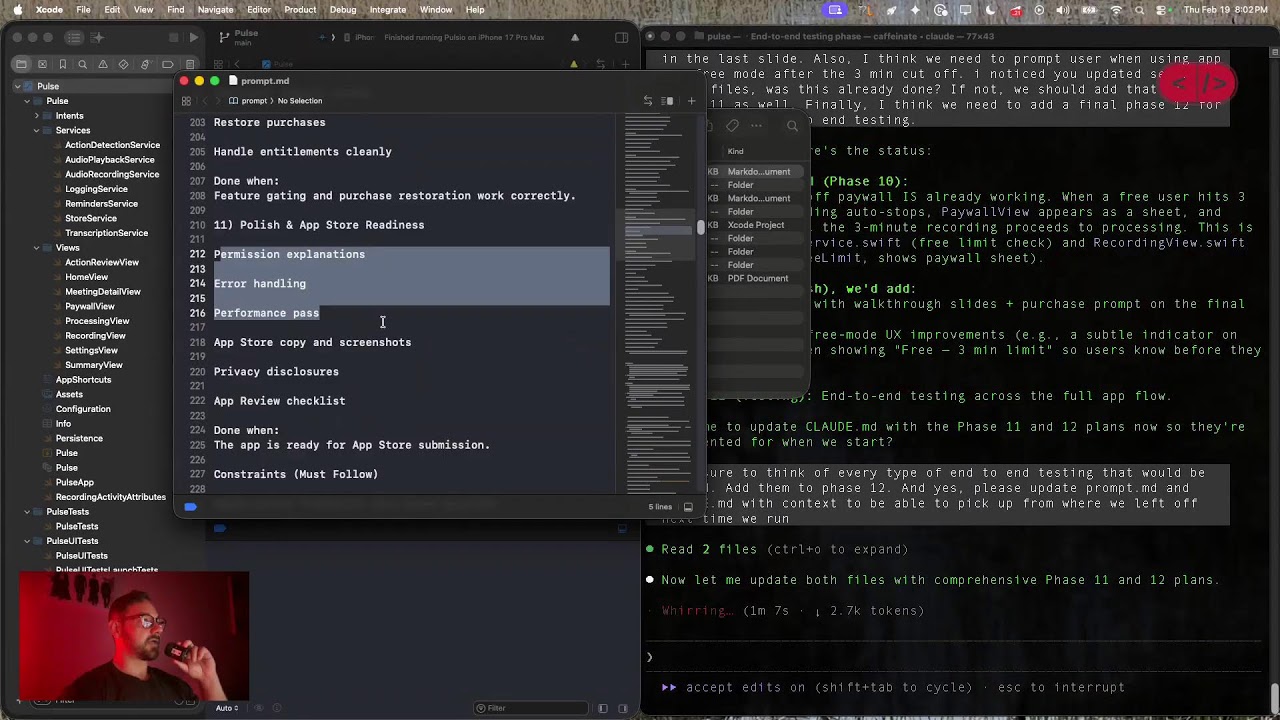This screenshot has height=720, width=1280.
Task: Select RecordingView file in navigator
Action: click(95, 336)
